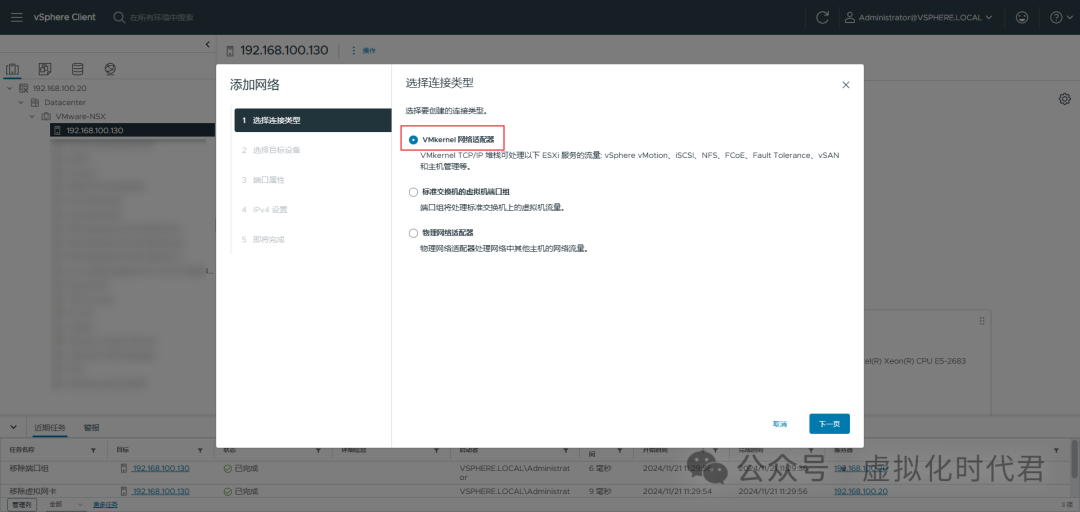Collapse the left navigation panel
Viewport: 1080px width, 512px height.
(208, 45)
